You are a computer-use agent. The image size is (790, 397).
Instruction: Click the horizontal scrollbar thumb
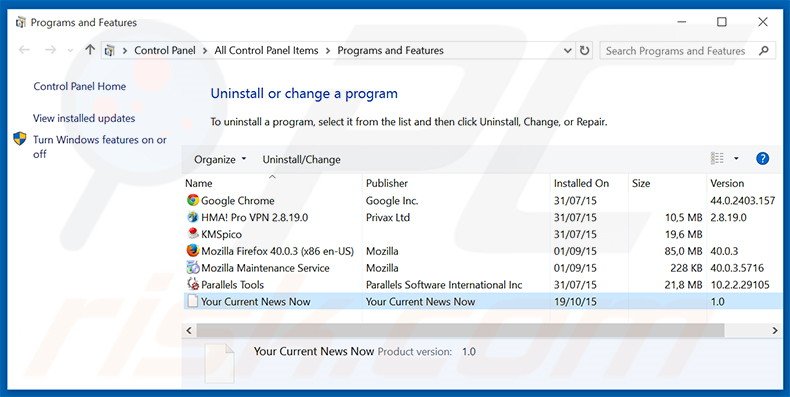pyautogui.click(x=460, y=330)
